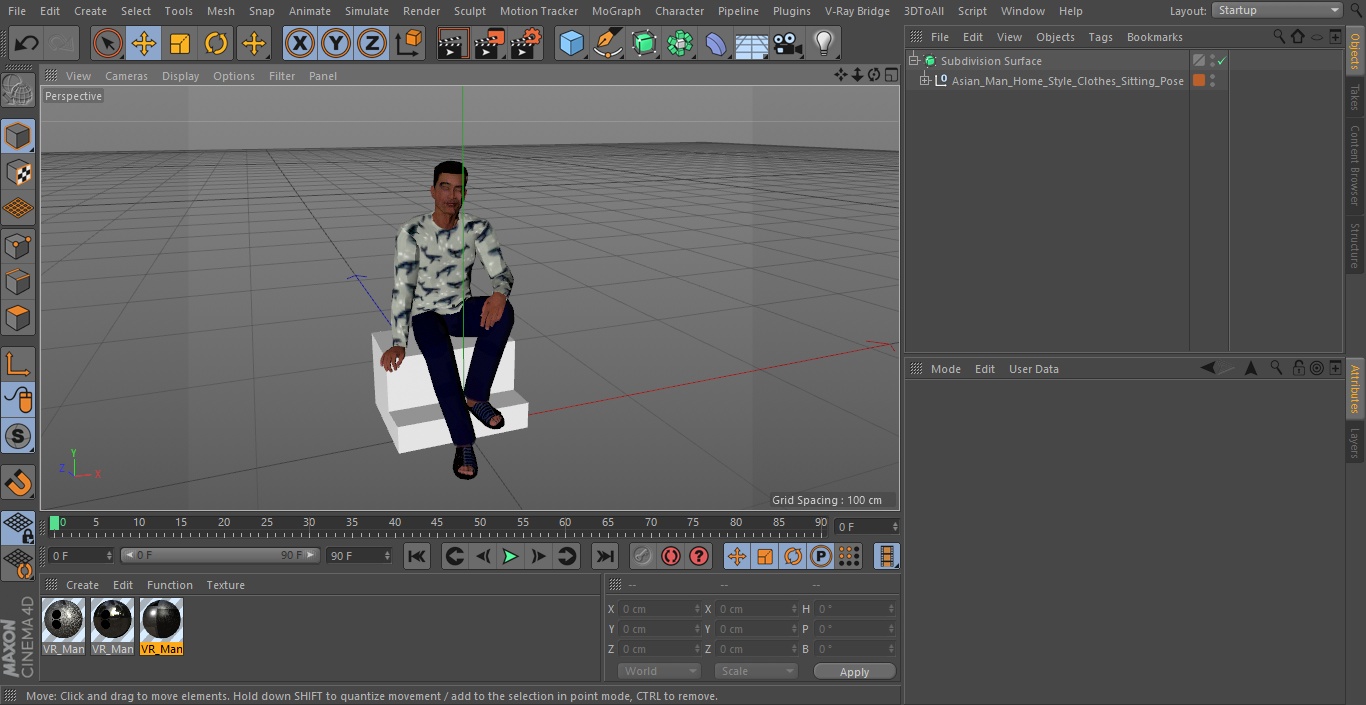1366x705 pixels.
Task: Add a Cube primitive object
Action: pyautogui.click(x=571, y=44)
